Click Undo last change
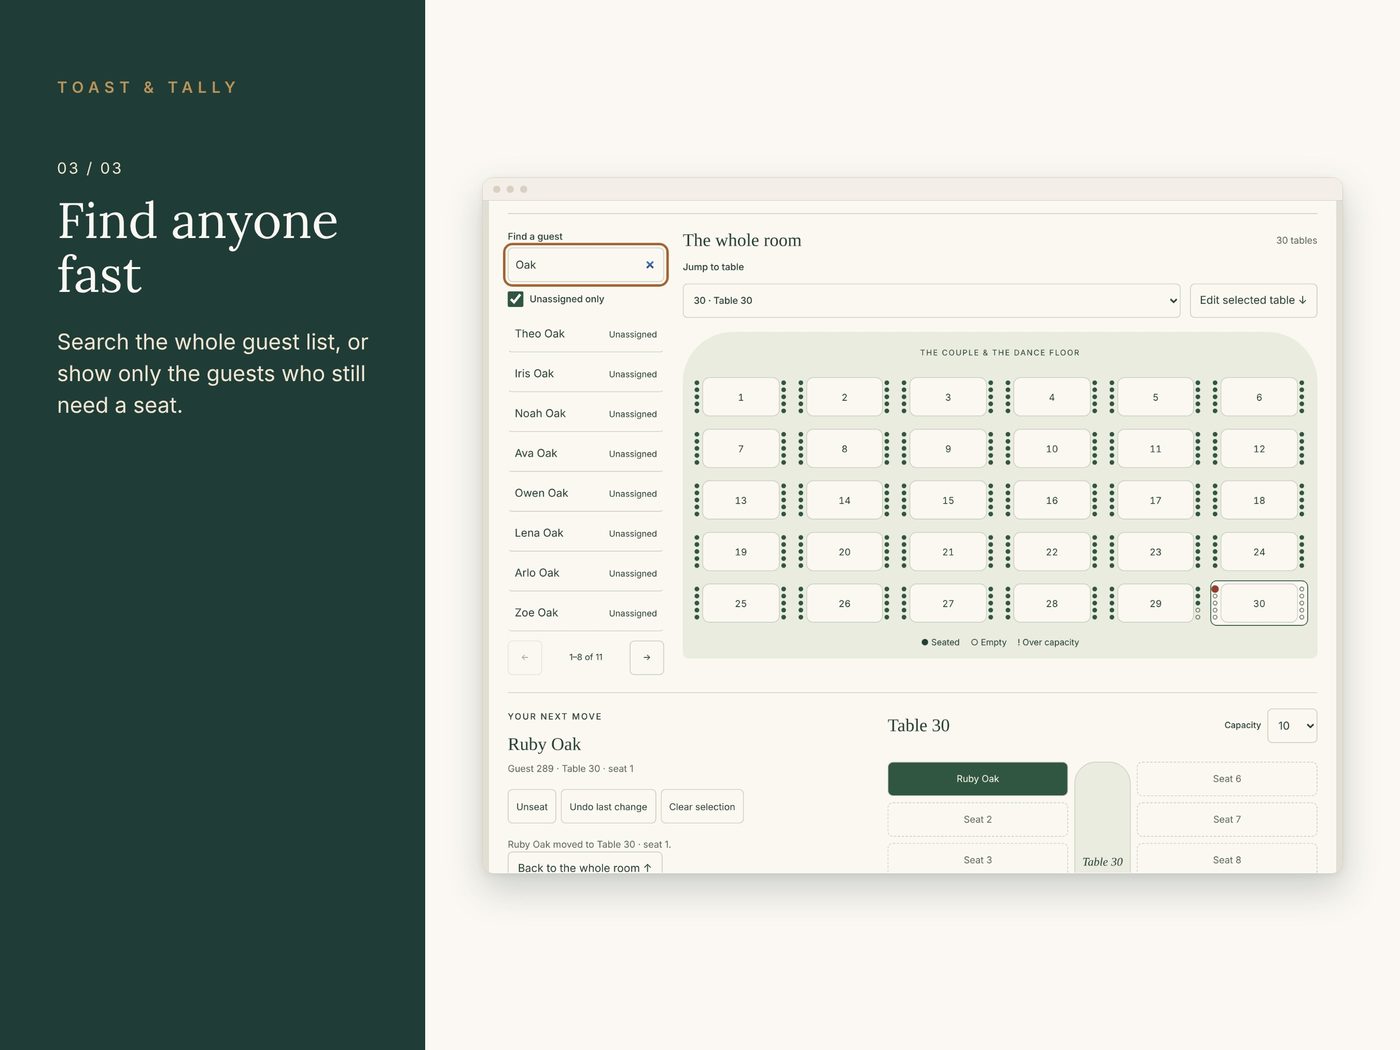This screenshot has height=1050, width=1400. 608,807
